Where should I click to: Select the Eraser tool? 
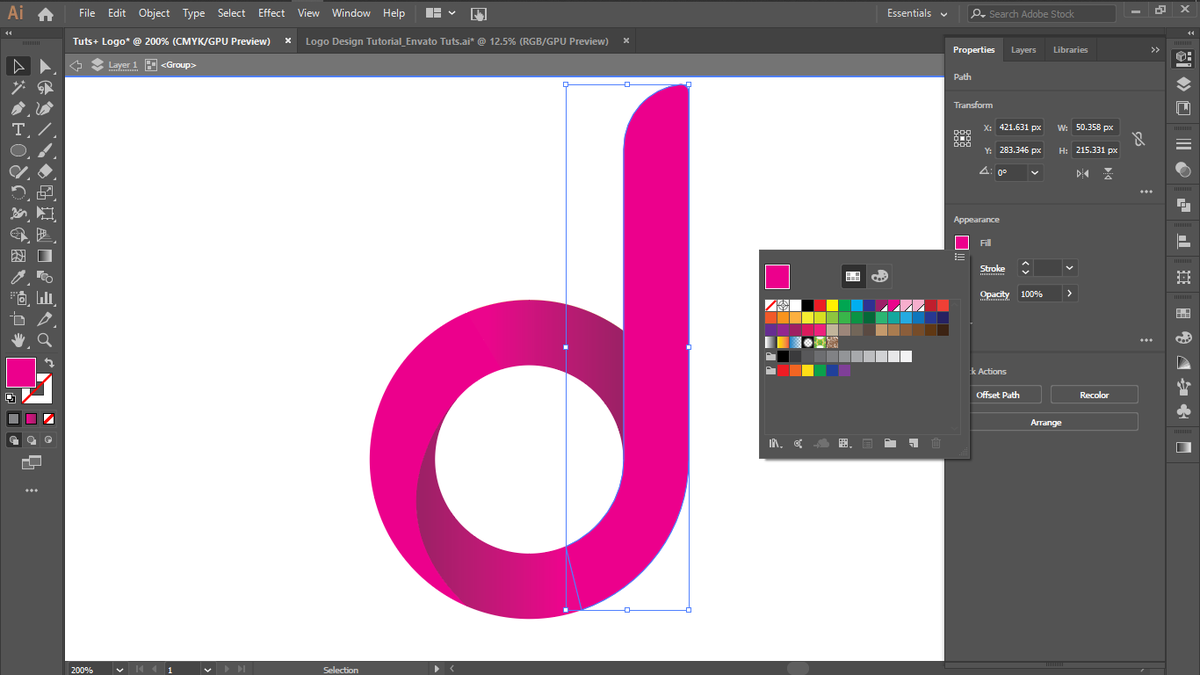click(x=45, y=172)
